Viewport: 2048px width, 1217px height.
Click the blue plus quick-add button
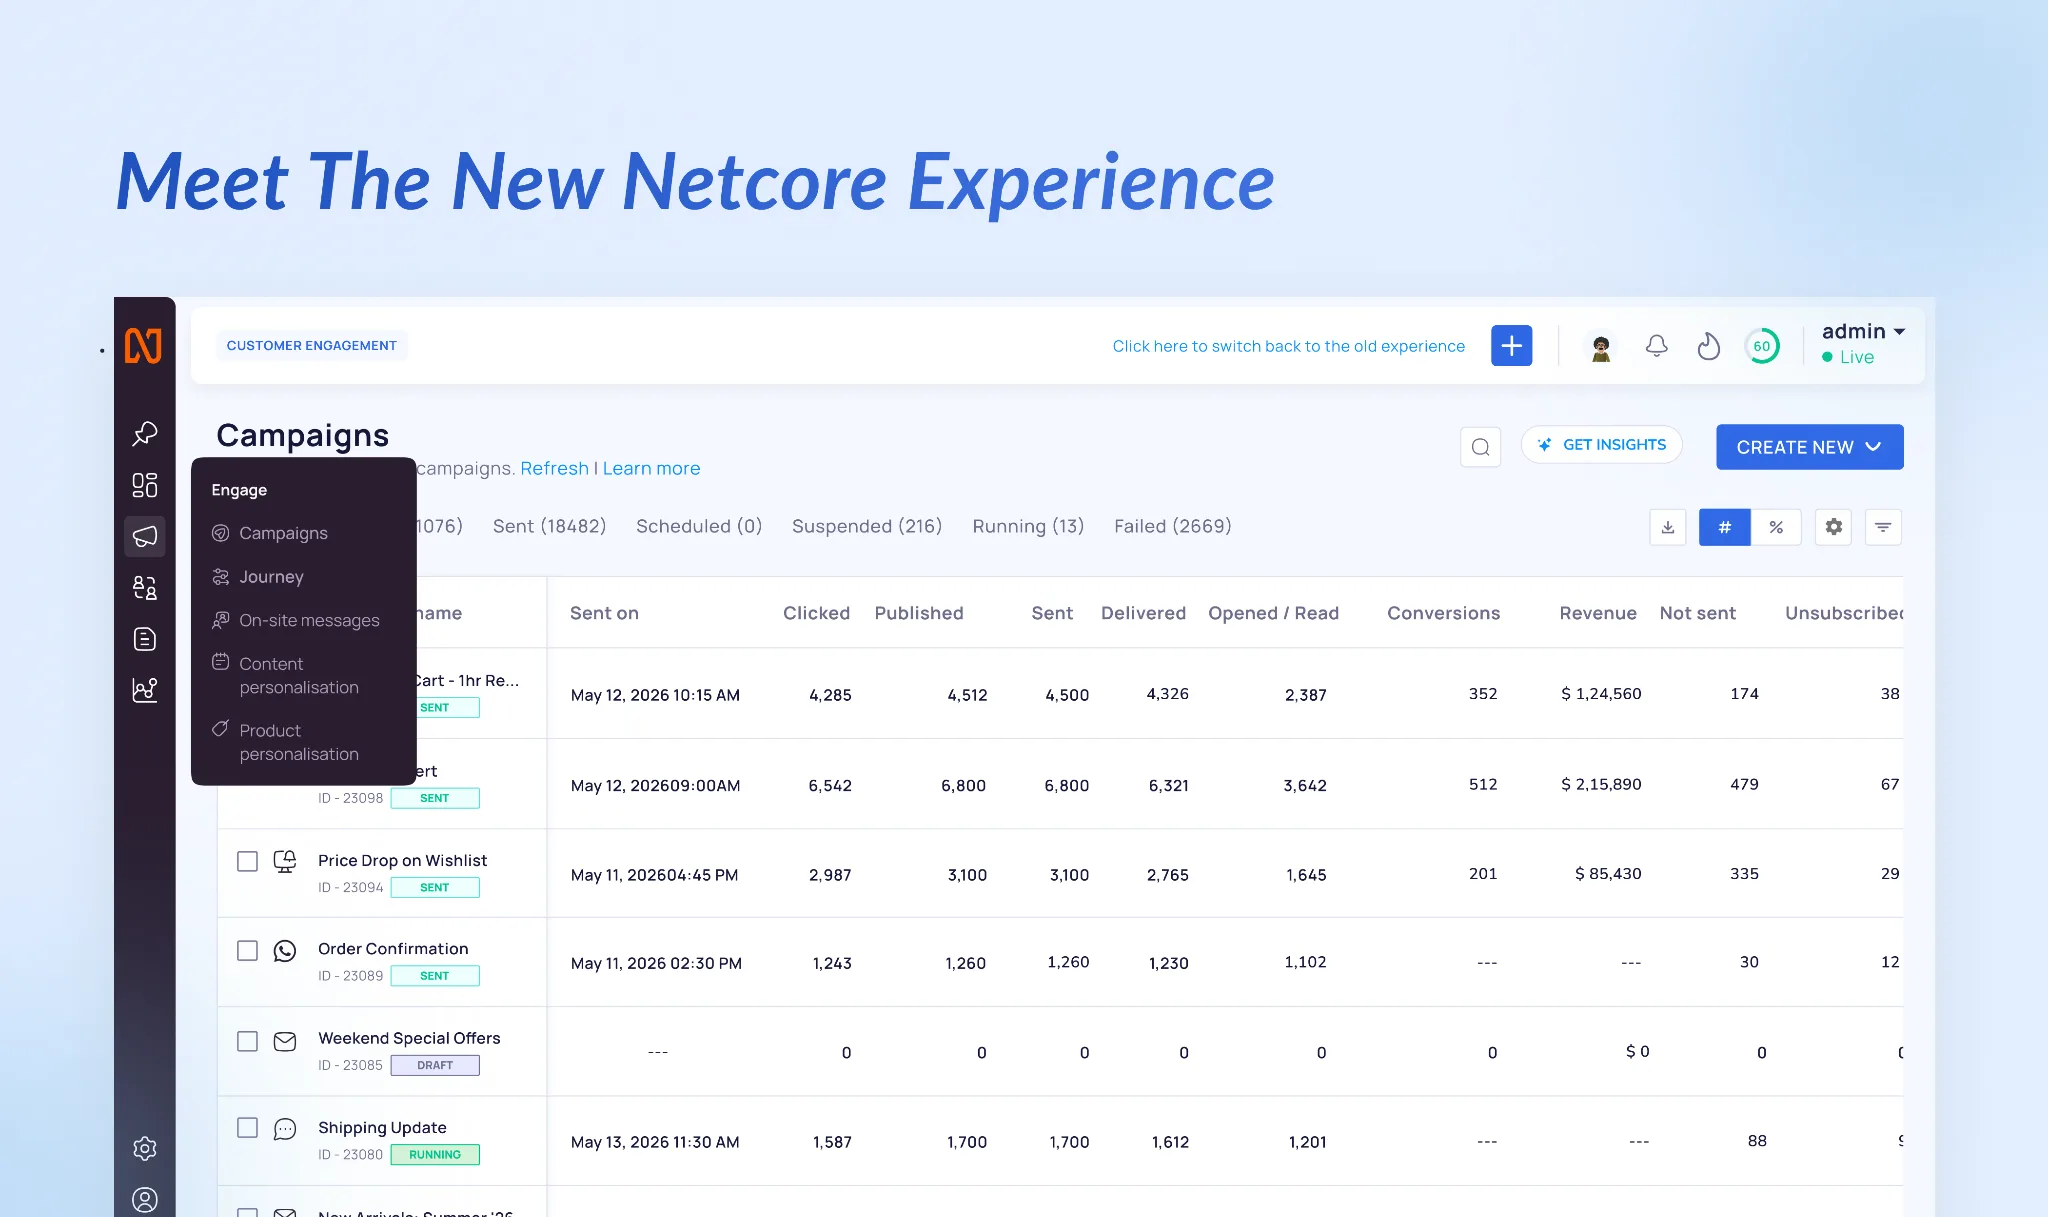coord(1511,346)
